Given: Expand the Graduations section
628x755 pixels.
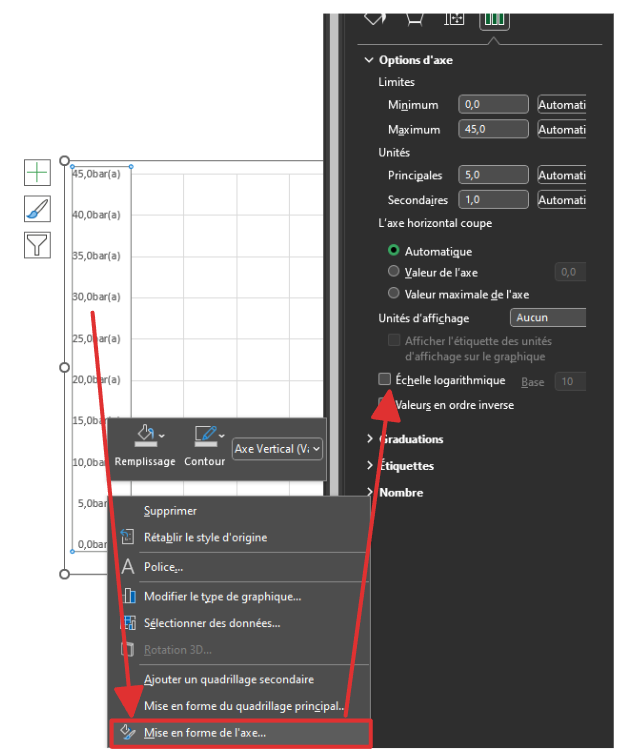Looking at the screenshot, I should [370, 438].
